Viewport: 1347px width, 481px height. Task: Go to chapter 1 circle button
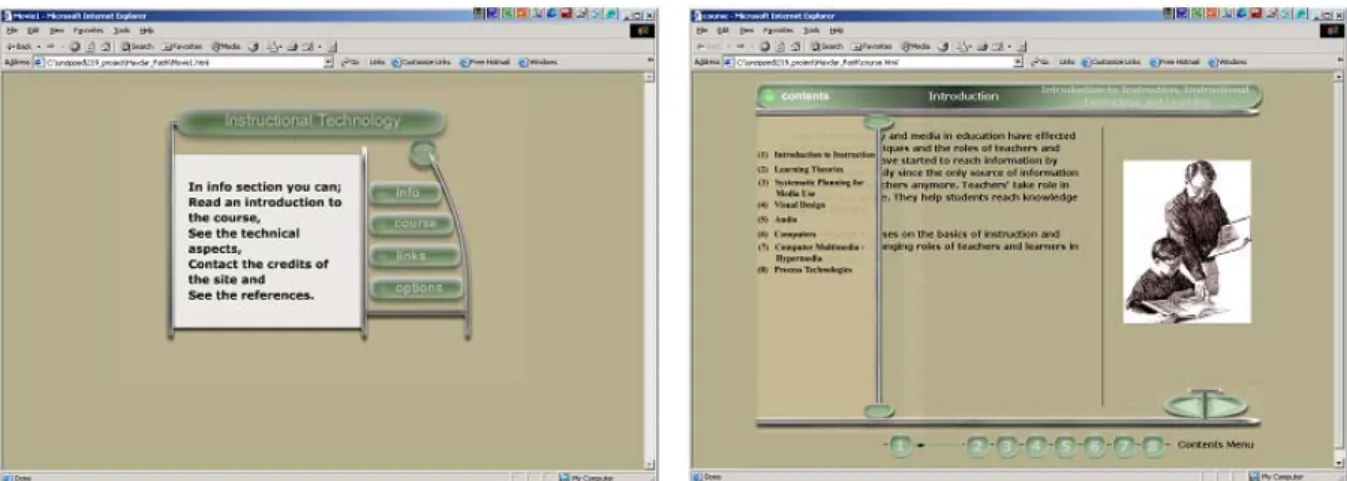pyautogui.click(x=901, y=445)
